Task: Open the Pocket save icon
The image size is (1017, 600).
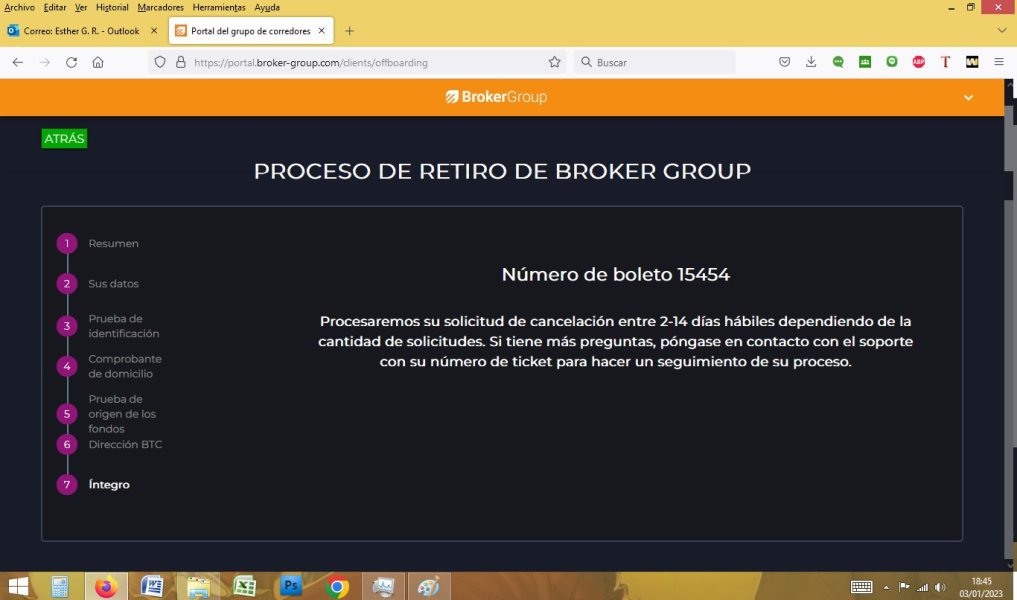Action: 785,62
